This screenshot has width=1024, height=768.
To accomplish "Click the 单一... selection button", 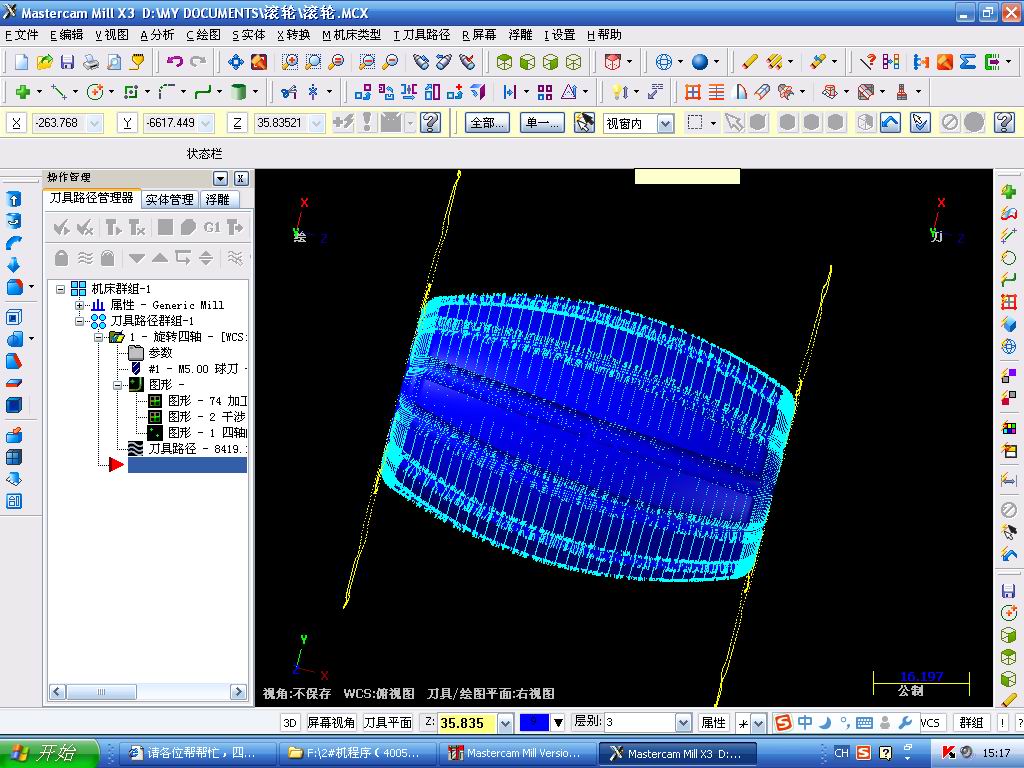I will coord(543,123).
